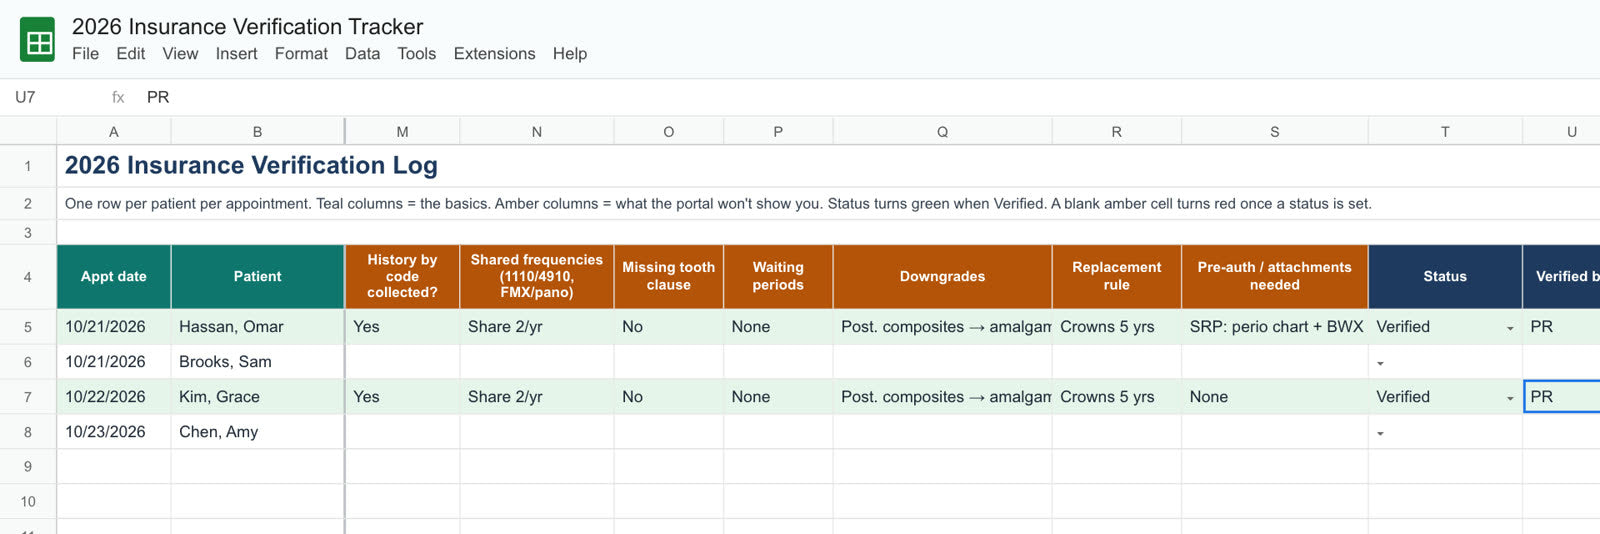1600x534 pixels.
Task: Open Status dropdown for Chen, Amy row
Action: (x=1380, y=433)
